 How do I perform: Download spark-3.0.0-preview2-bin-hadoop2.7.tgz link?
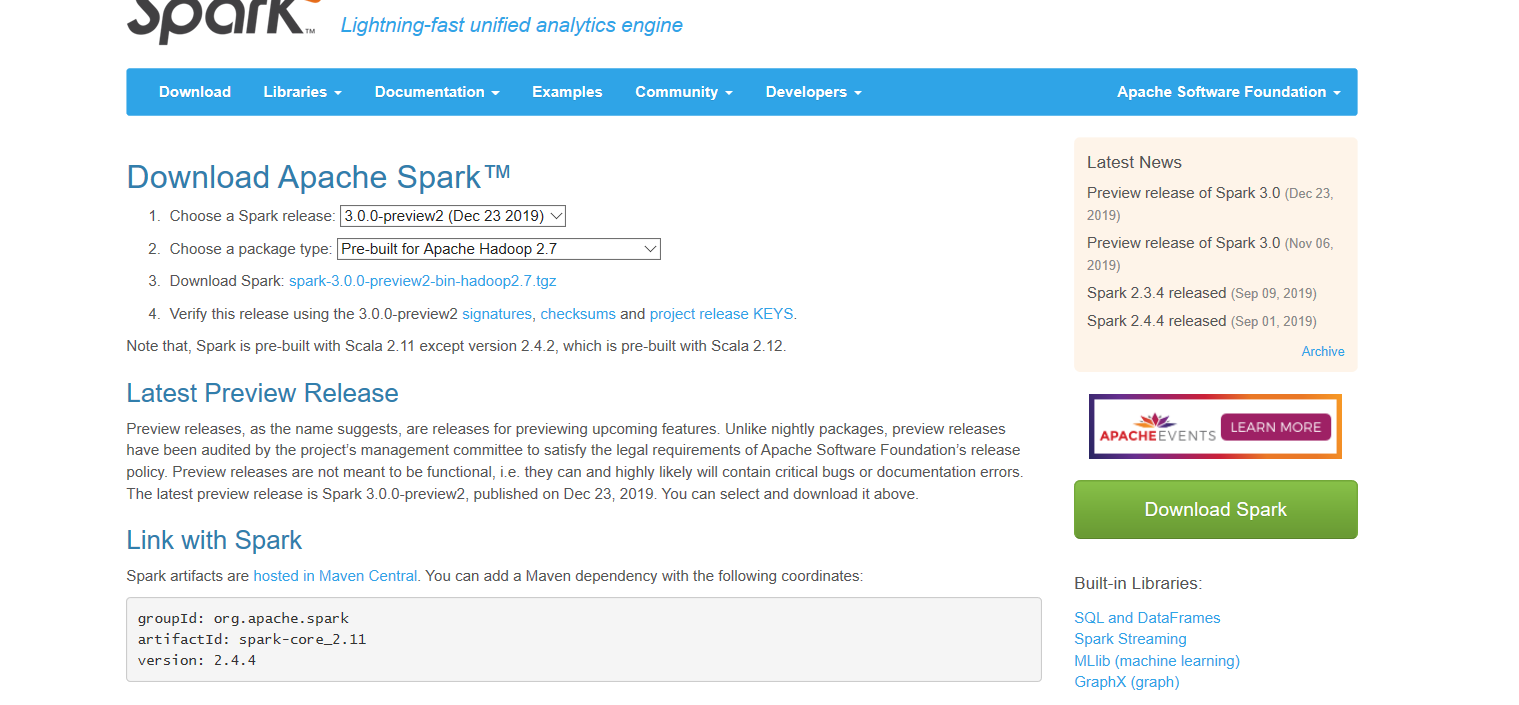pos(422,281)
